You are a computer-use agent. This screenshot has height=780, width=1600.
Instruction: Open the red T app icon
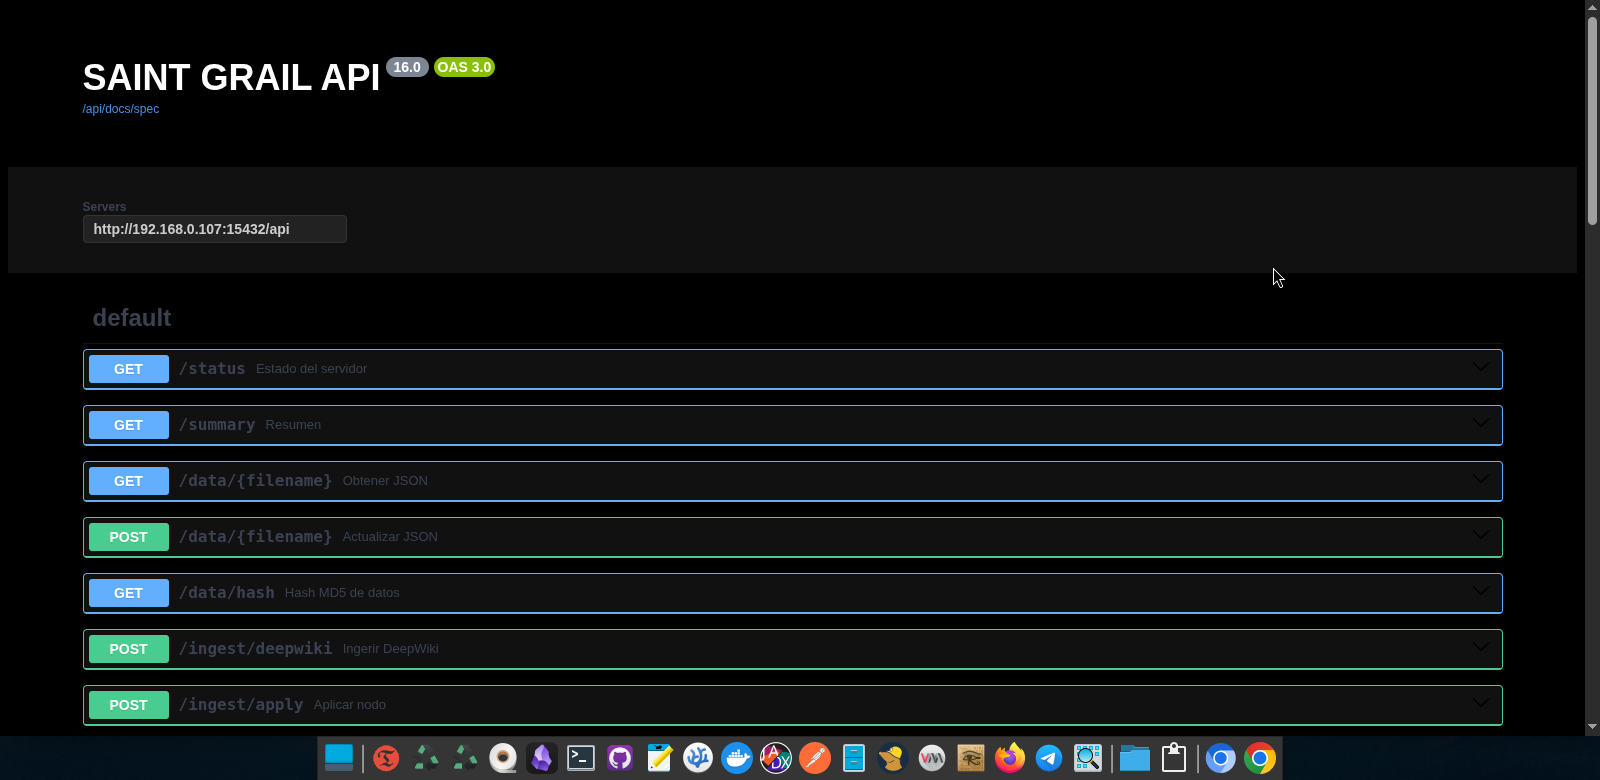(386, 758)
